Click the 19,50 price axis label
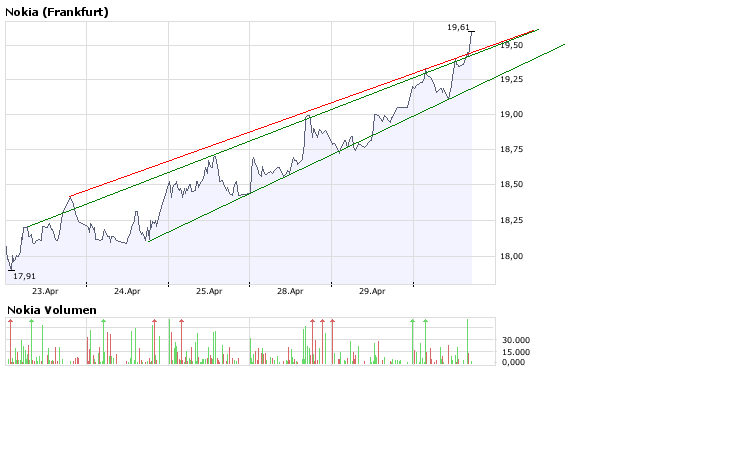The width and height of the screenshot is (738, 475). tap(512, 45)
